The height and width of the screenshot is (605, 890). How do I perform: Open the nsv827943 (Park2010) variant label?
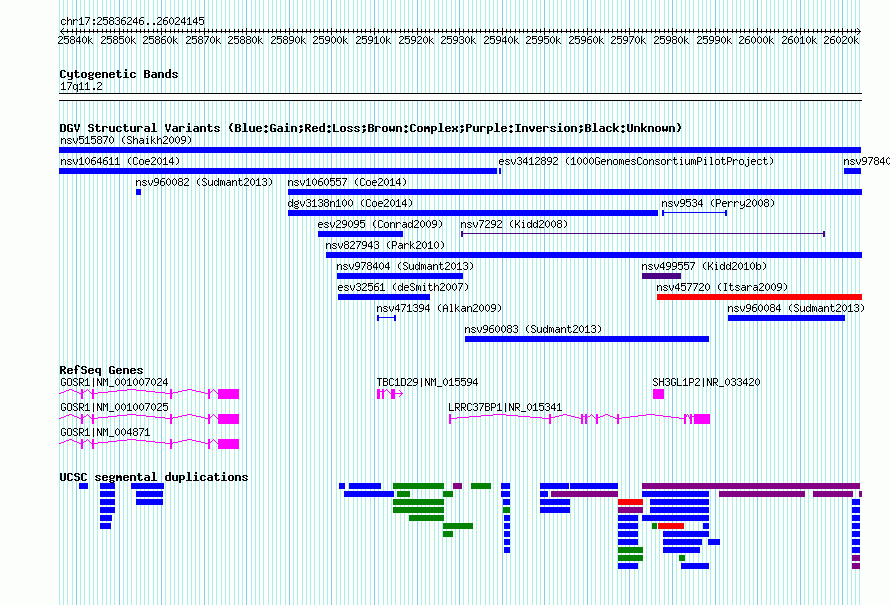point(385,245)
